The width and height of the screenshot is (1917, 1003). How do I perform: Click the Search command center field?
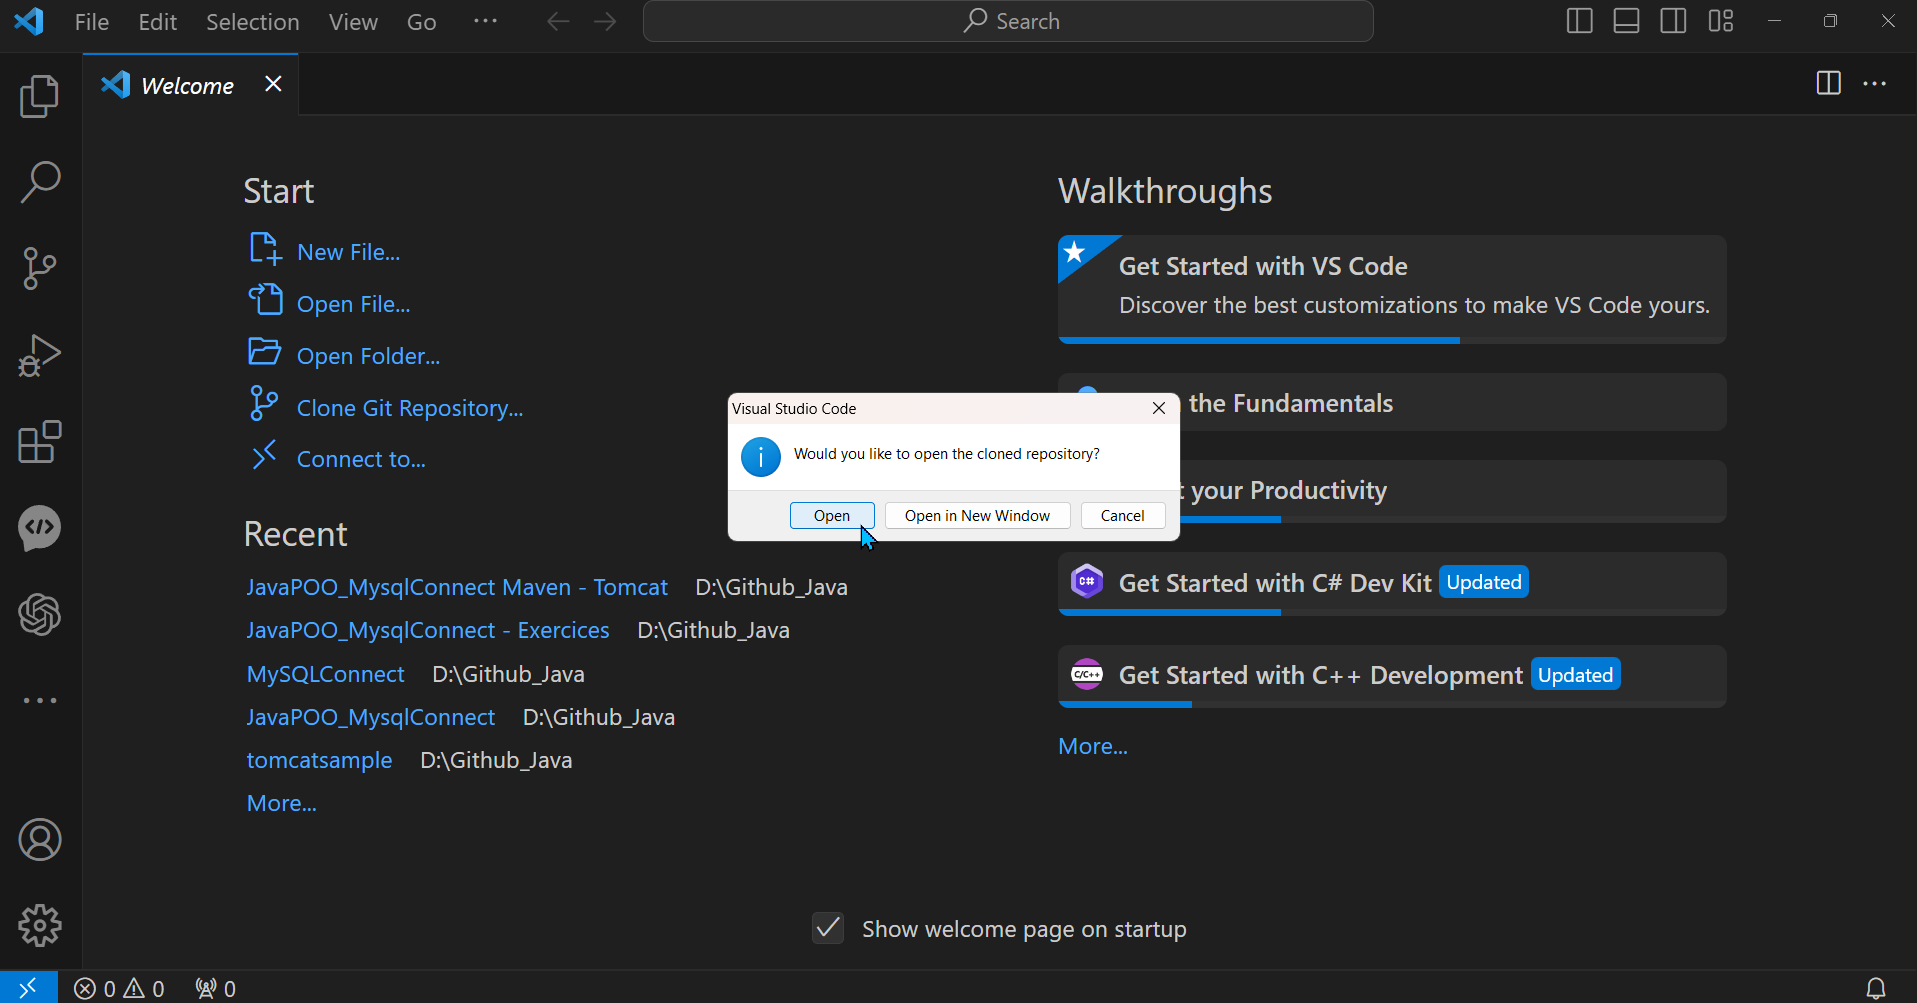click(x=1008, y=21)
